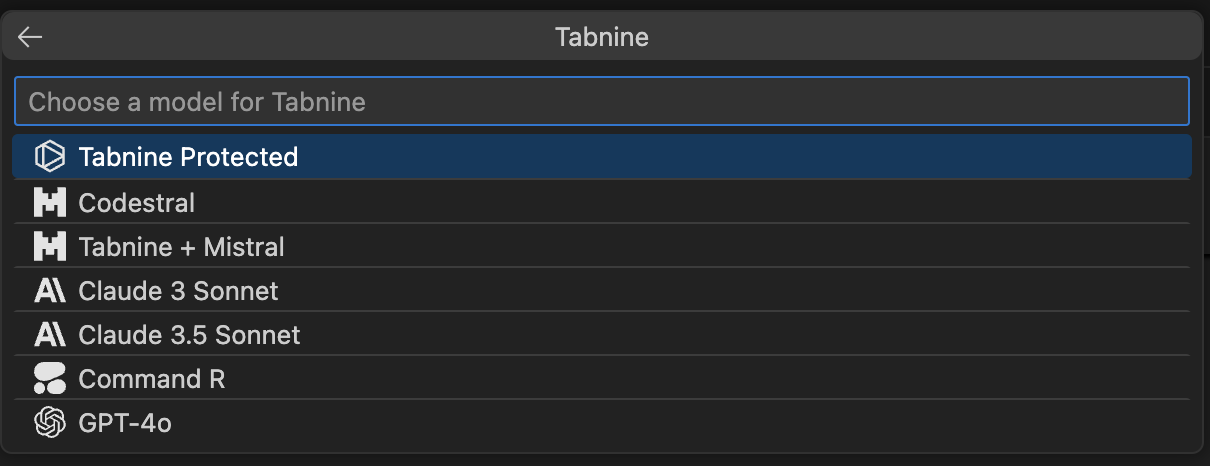Pick the currently highlighted model row

pyautogui.click(x=601, y=157)
